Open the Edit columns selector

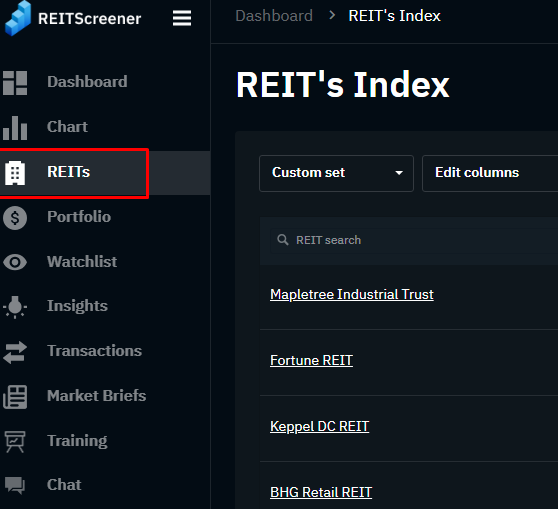tap(490, 173)
